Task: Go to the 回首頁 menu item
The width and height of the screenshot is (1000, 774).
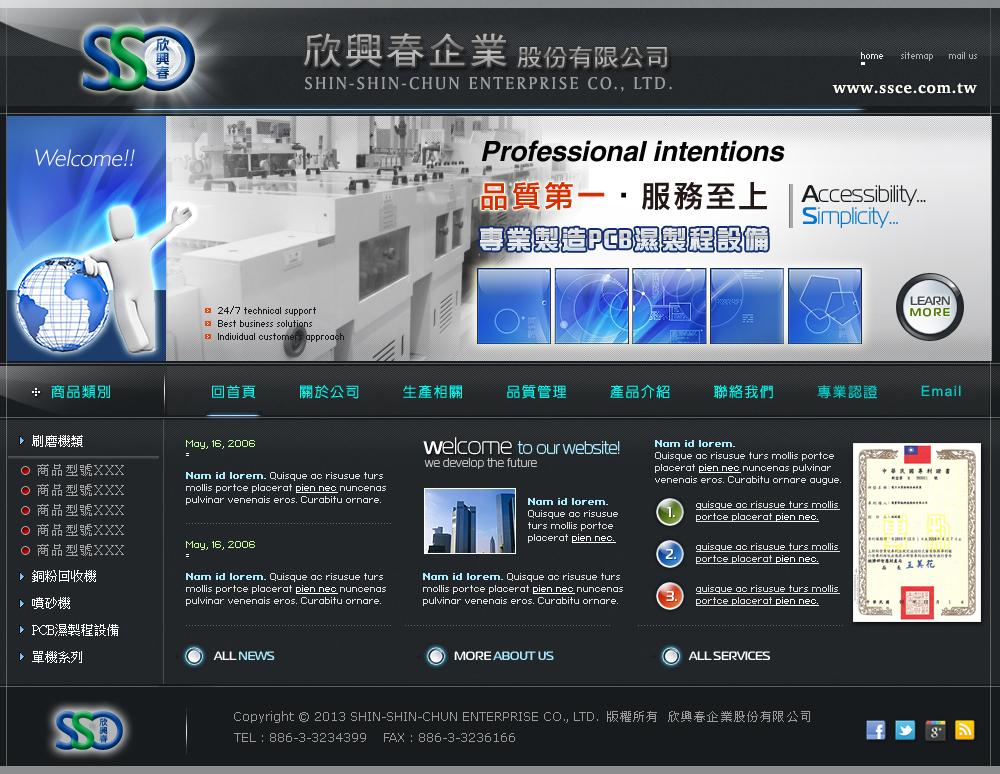Action: (x=233, y=392)
